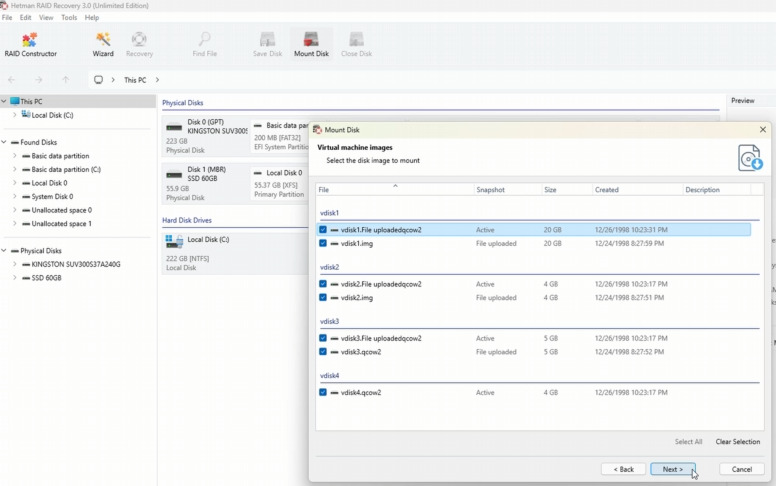Expand the Unallocated space 0 node
This screenshot has width=776, height=486.
(x=14, y=210)
